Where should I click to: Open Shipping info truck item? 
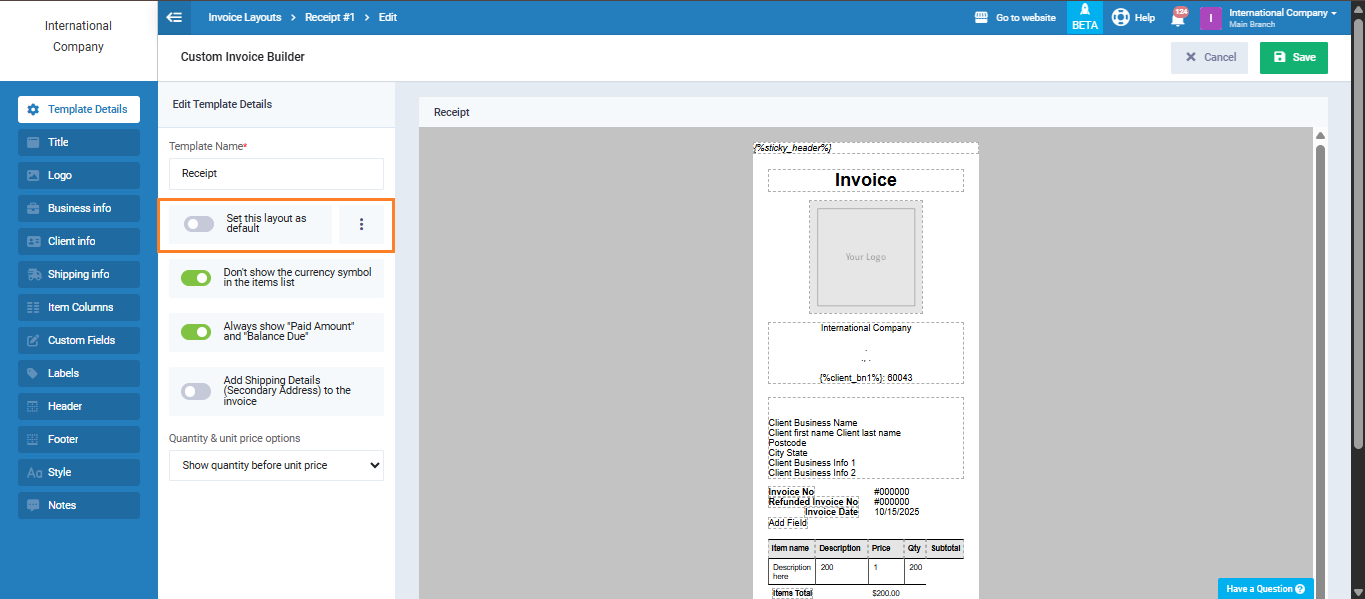pos(79,274)
